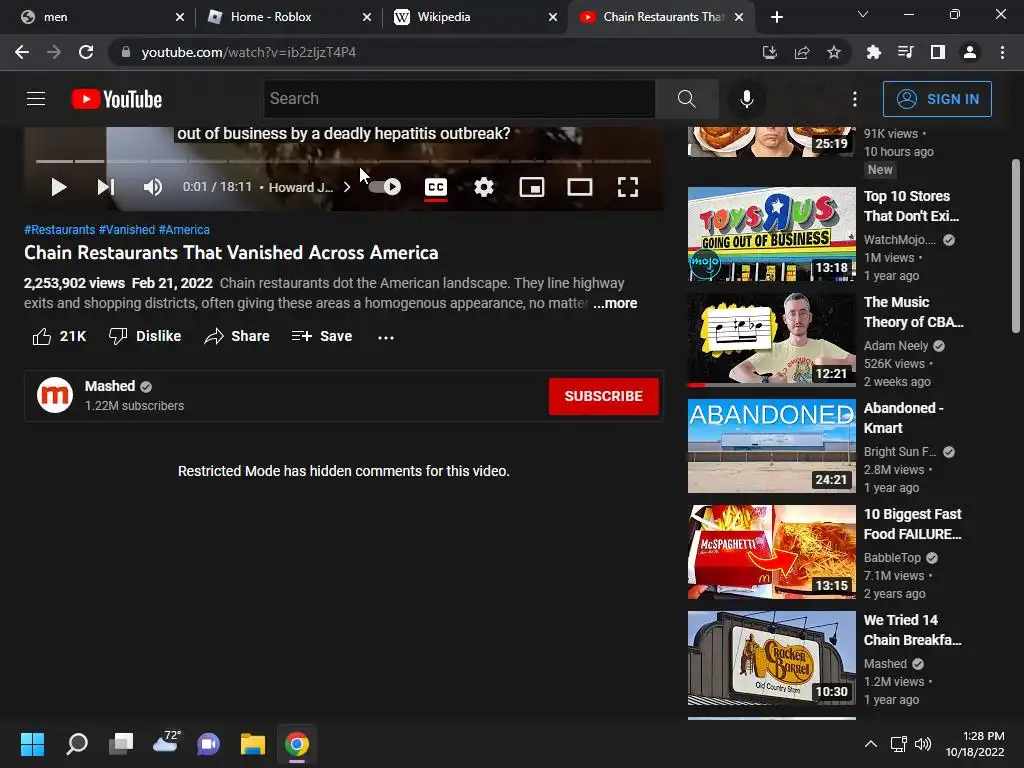Open player settings gear
This screenshot has height=768, width=1024.
click(x=484, y=187)
